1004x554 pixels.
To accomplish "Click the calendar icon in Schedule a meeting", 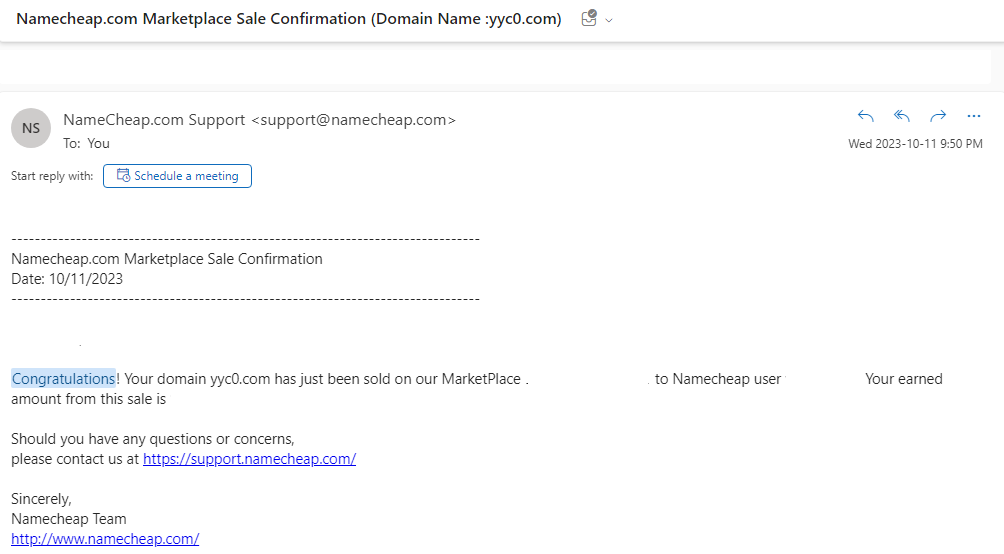I will [123, 175].
